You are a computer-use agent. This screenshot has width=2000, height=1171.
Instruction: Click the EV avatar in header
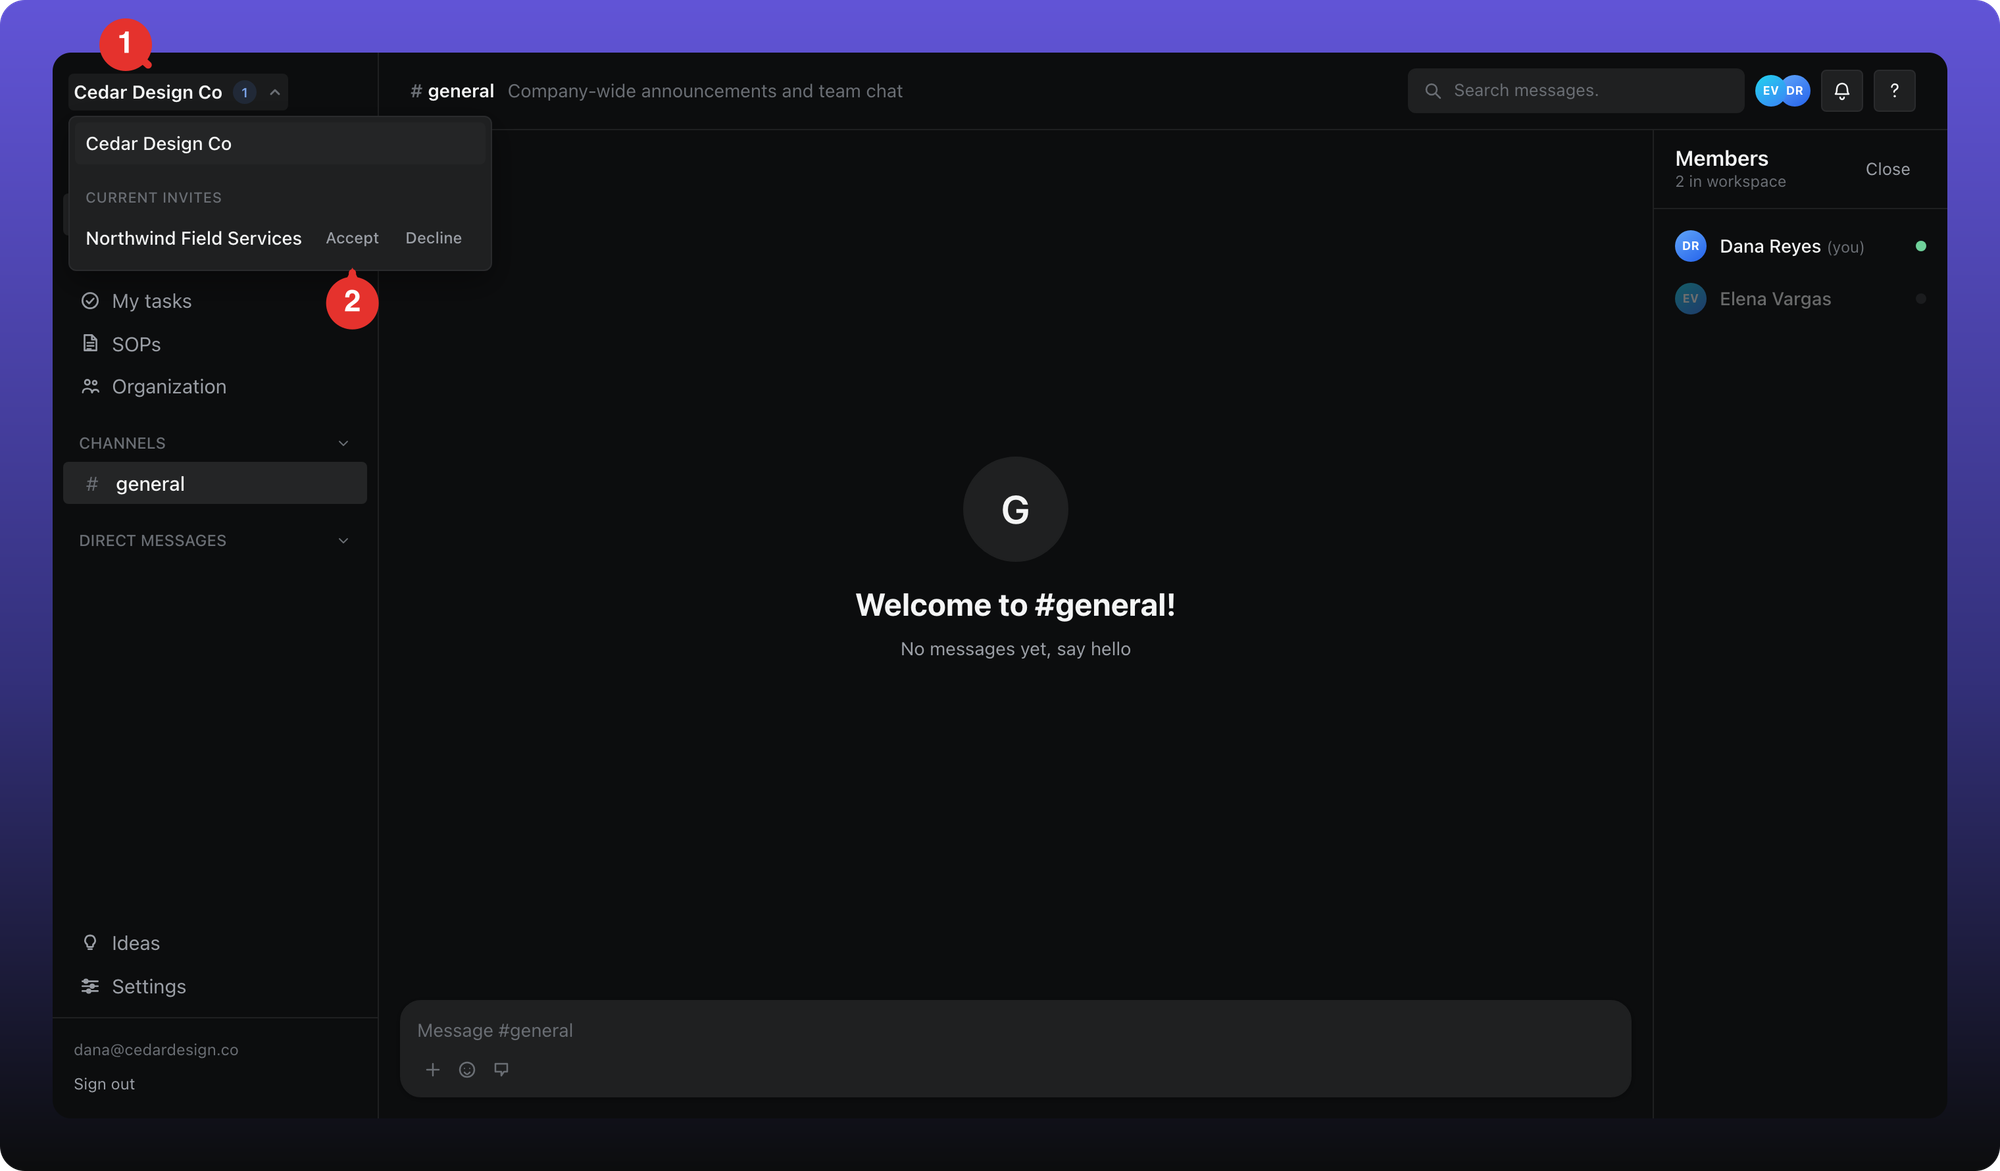pos(1769,91)
